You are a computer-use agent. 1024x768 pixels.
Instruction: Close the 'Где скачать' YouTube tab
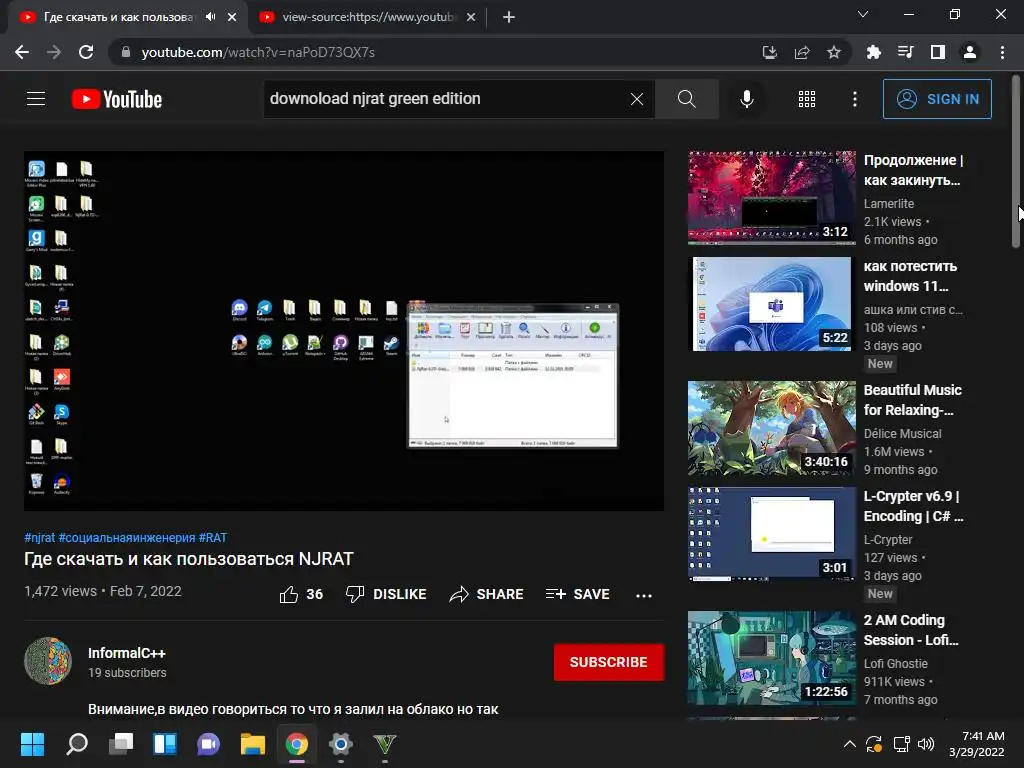(232, 17)
